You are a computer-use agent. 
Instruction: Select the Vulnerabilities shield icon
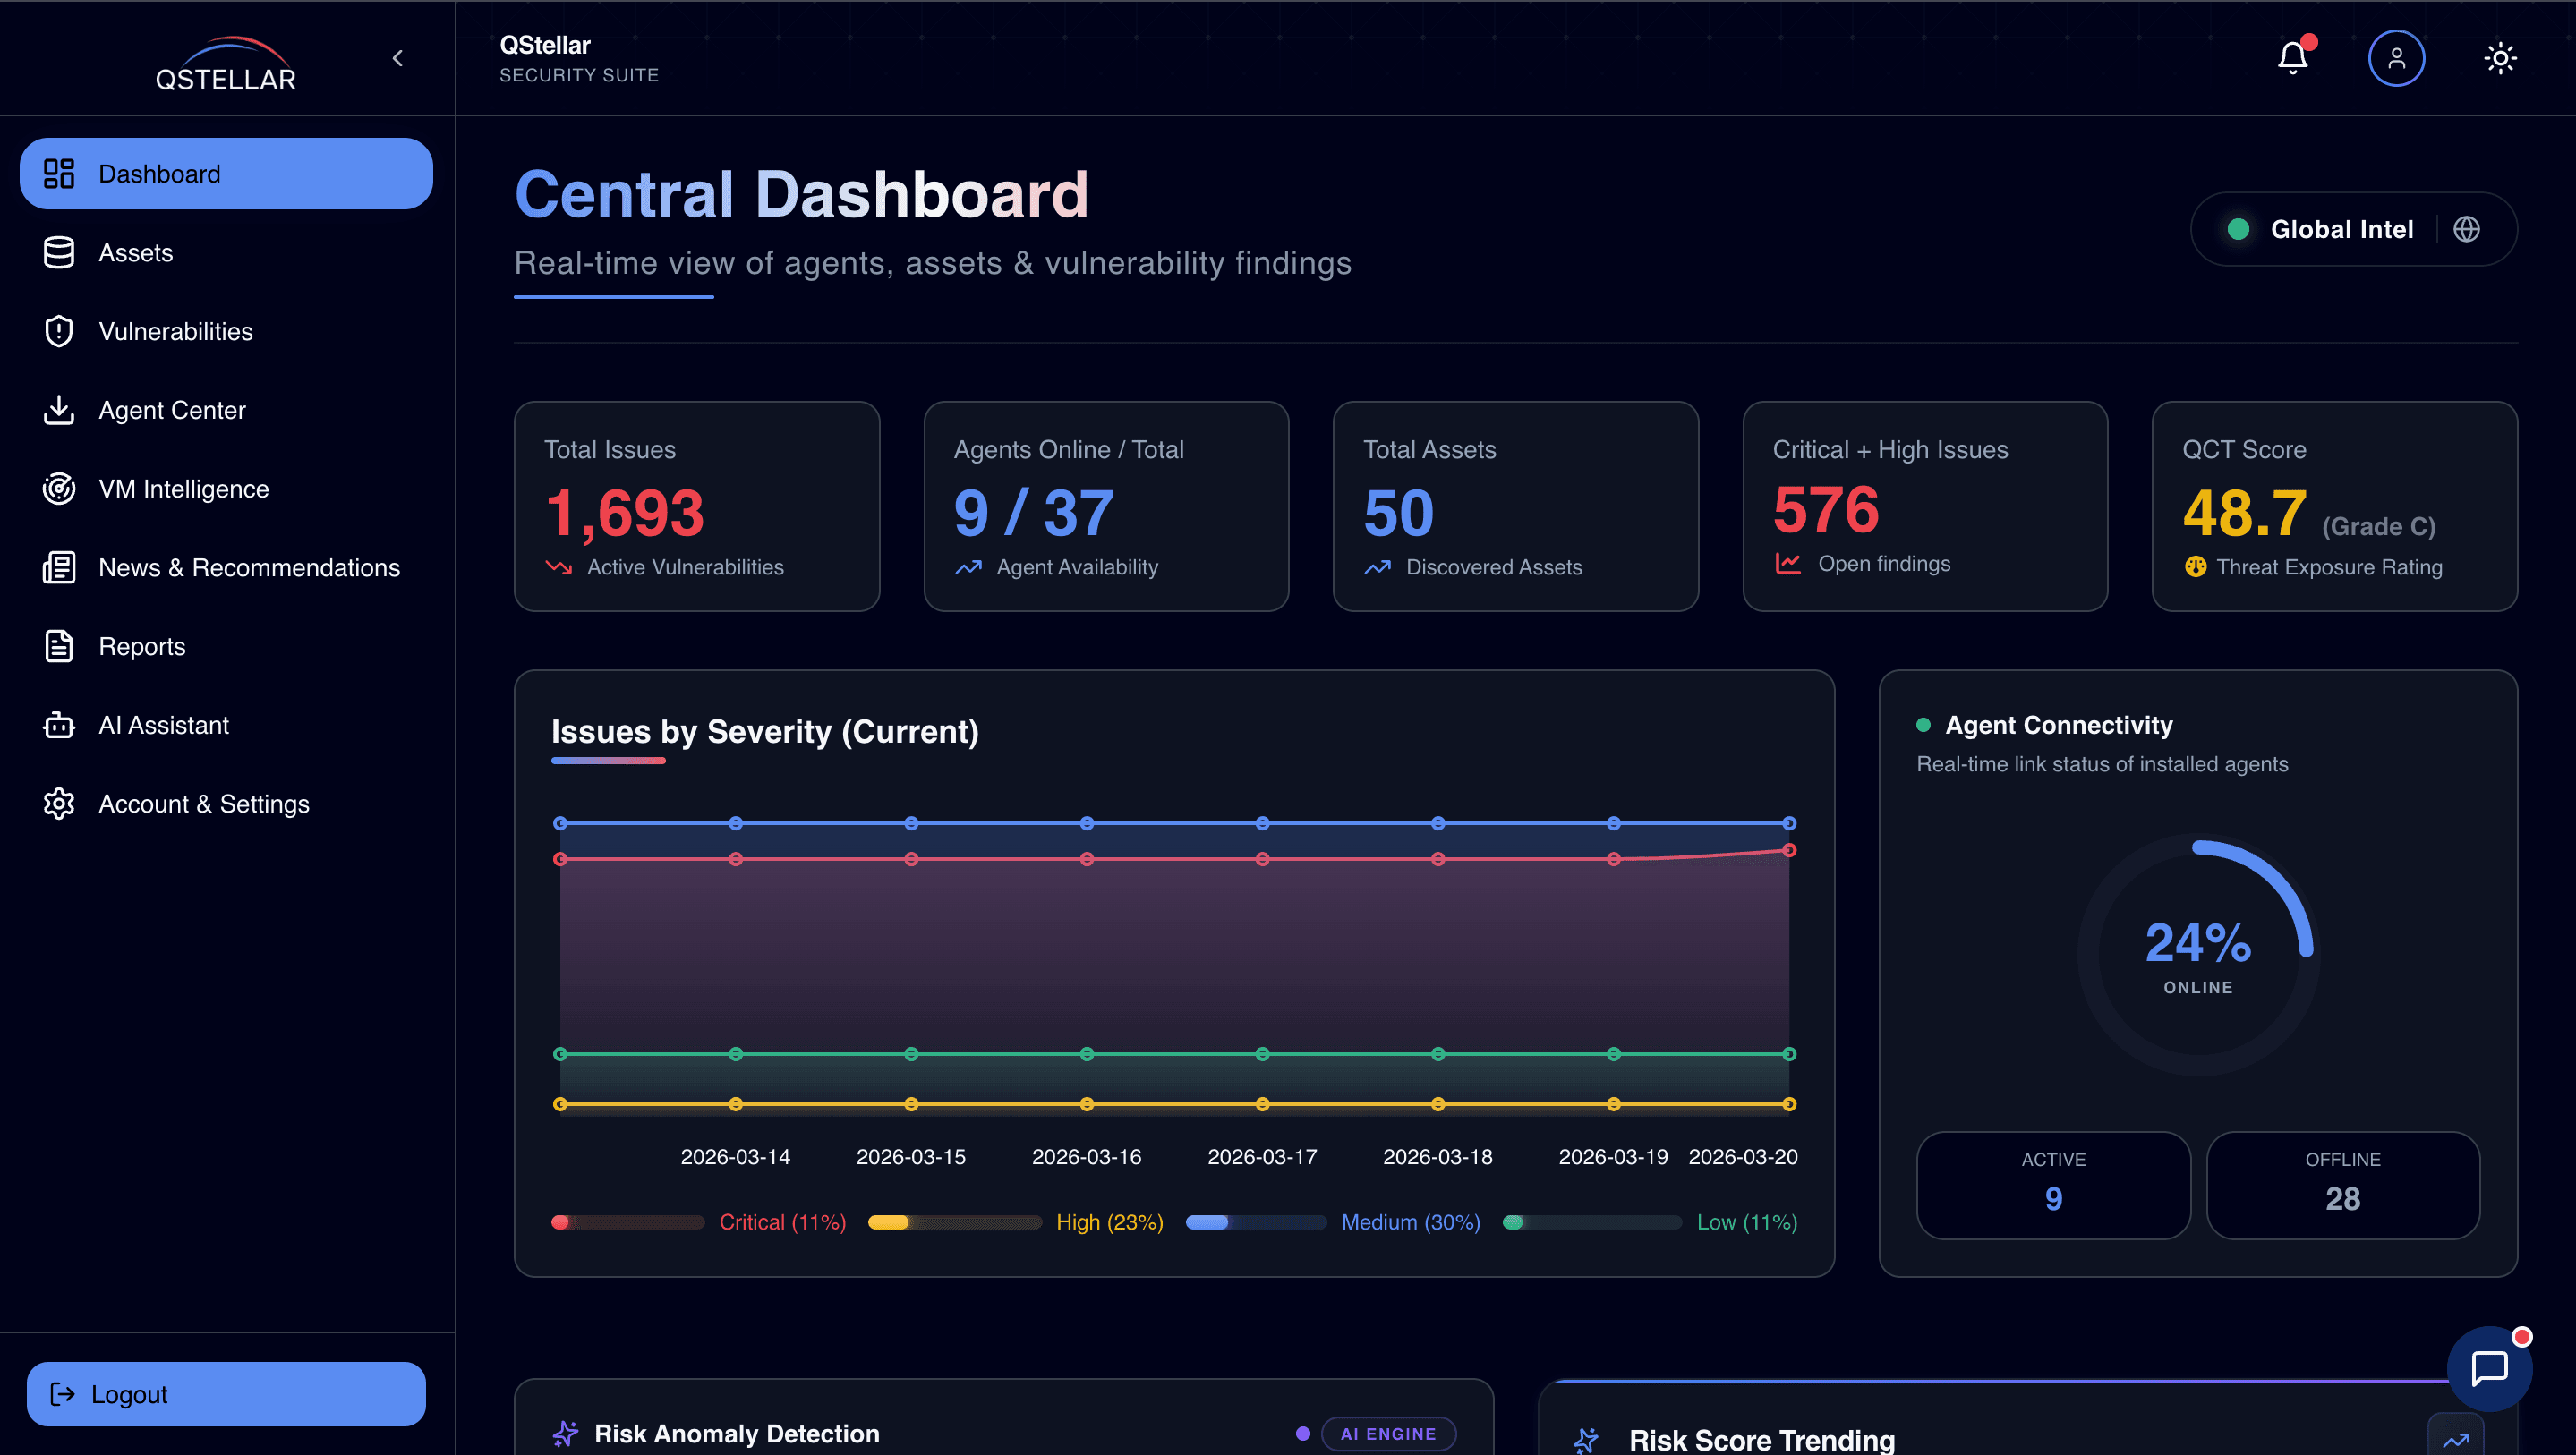[59, 331]
